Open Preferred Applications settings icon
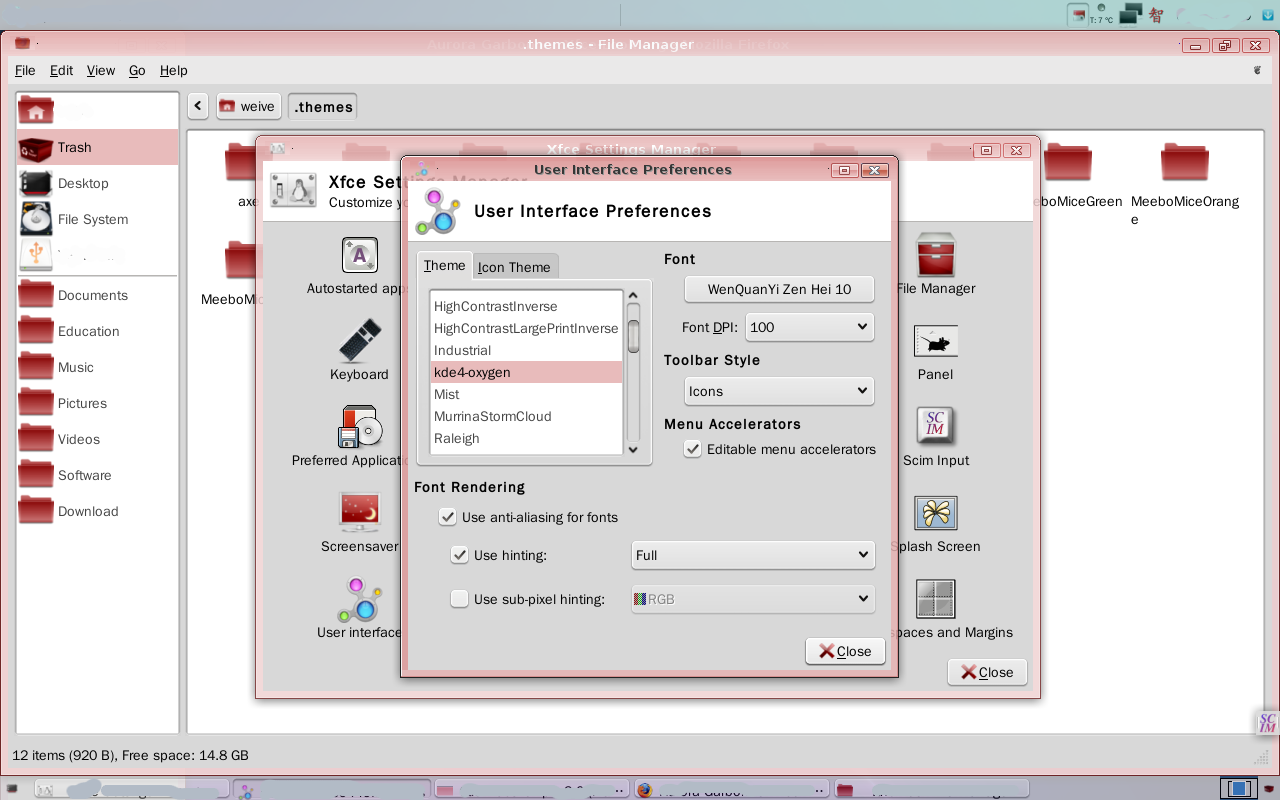This screenshot has width=1280, height=800. pyautogui.click(x=360, y=426)
